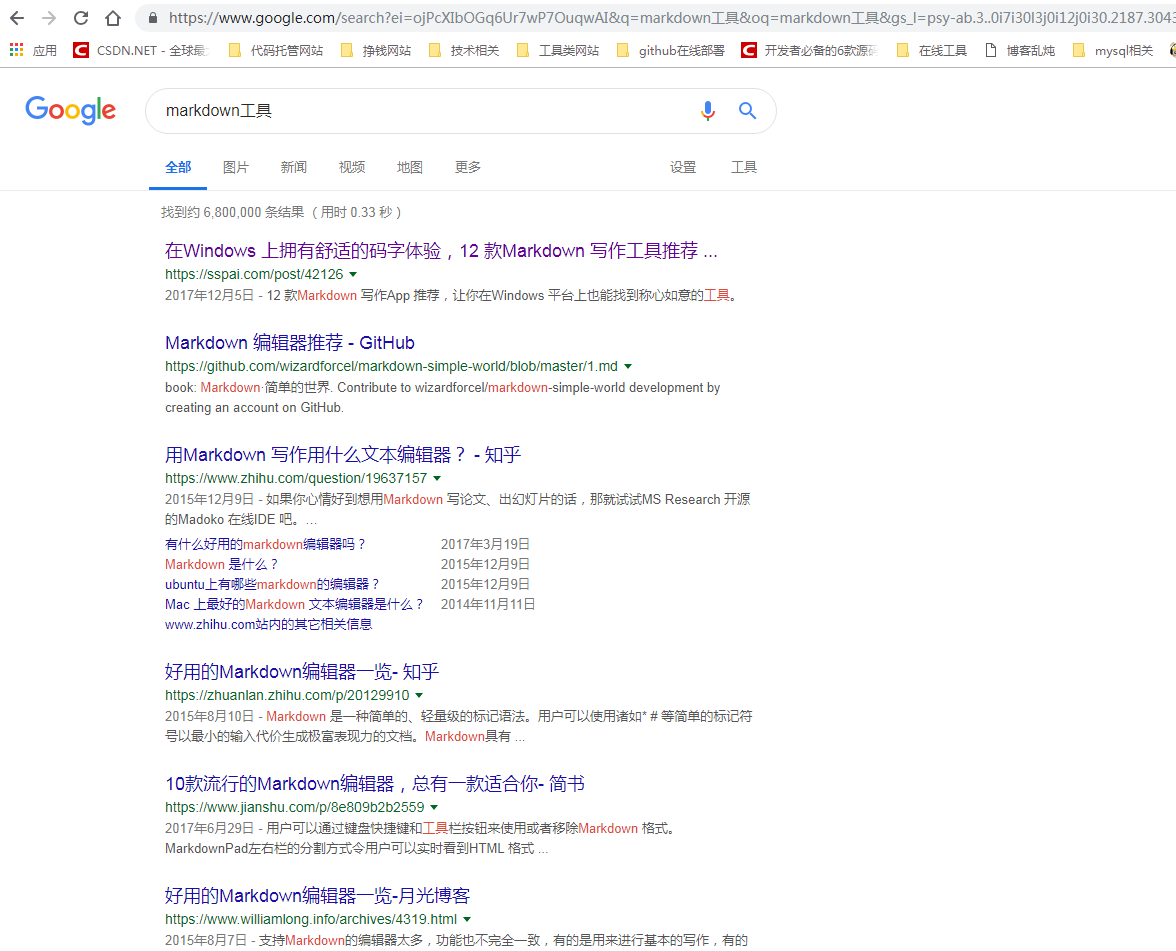Screen dimensions: 1176x951
Task: Open the CSDN.NET bookmark
Action: pyautogui.click(x=140, y=50)
